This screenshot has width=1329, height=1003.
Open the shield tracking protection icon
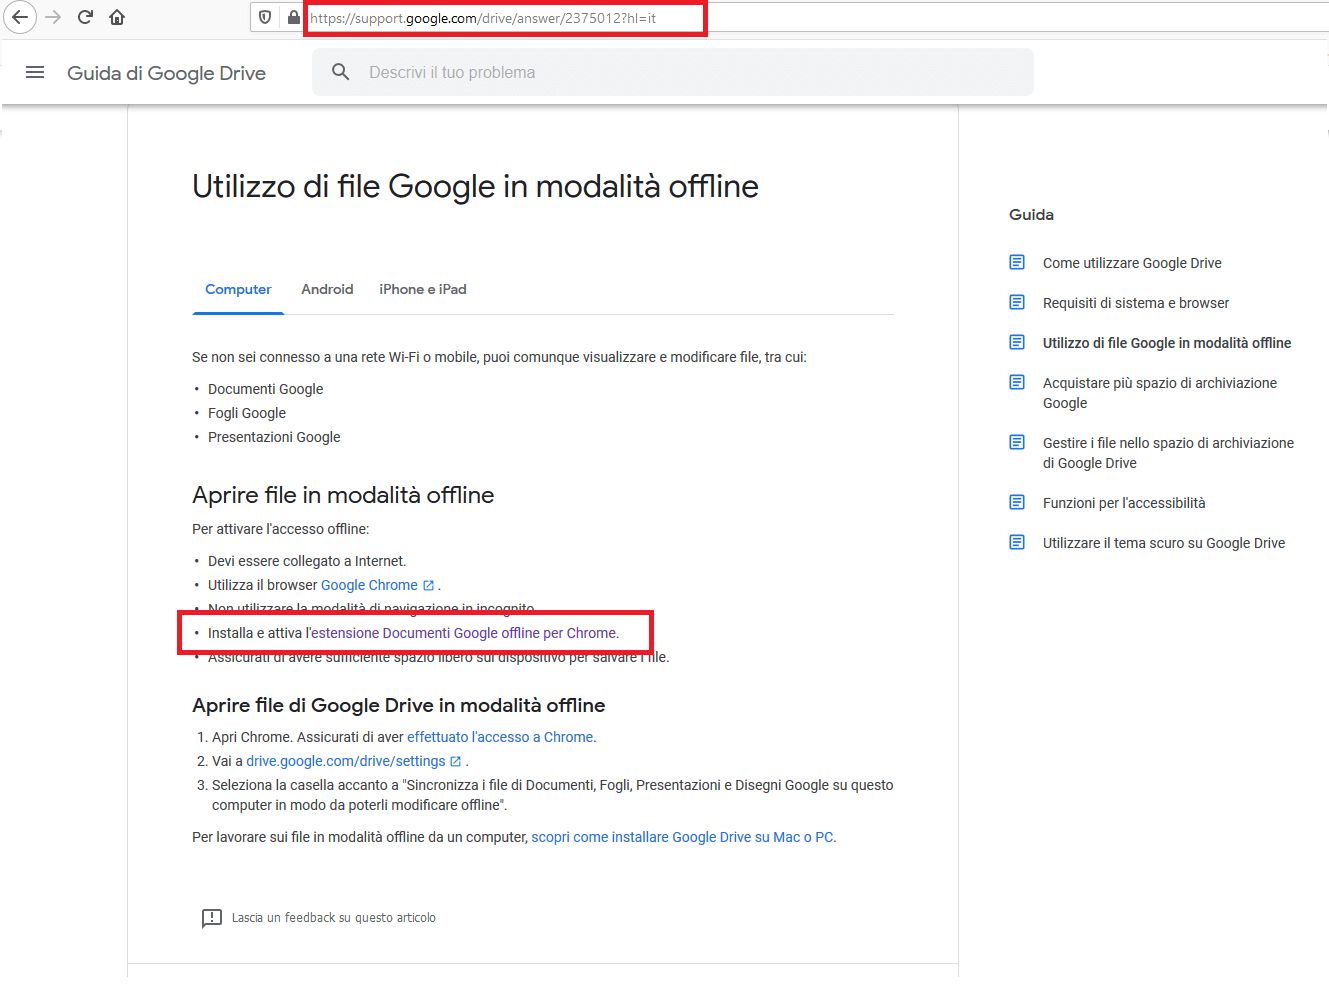tap(265, 17)
